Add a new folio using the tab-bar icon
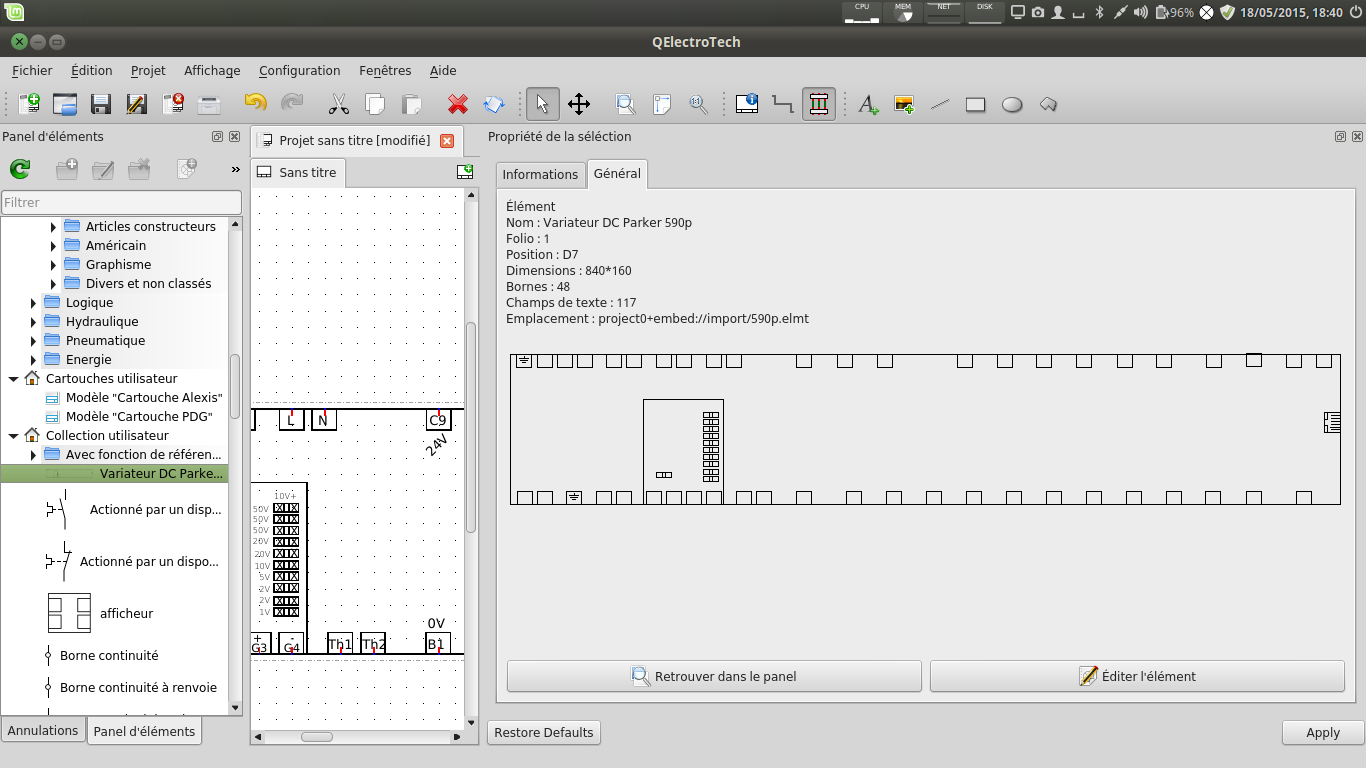This screenshot has width=1366, height=768. pos(465,172)
